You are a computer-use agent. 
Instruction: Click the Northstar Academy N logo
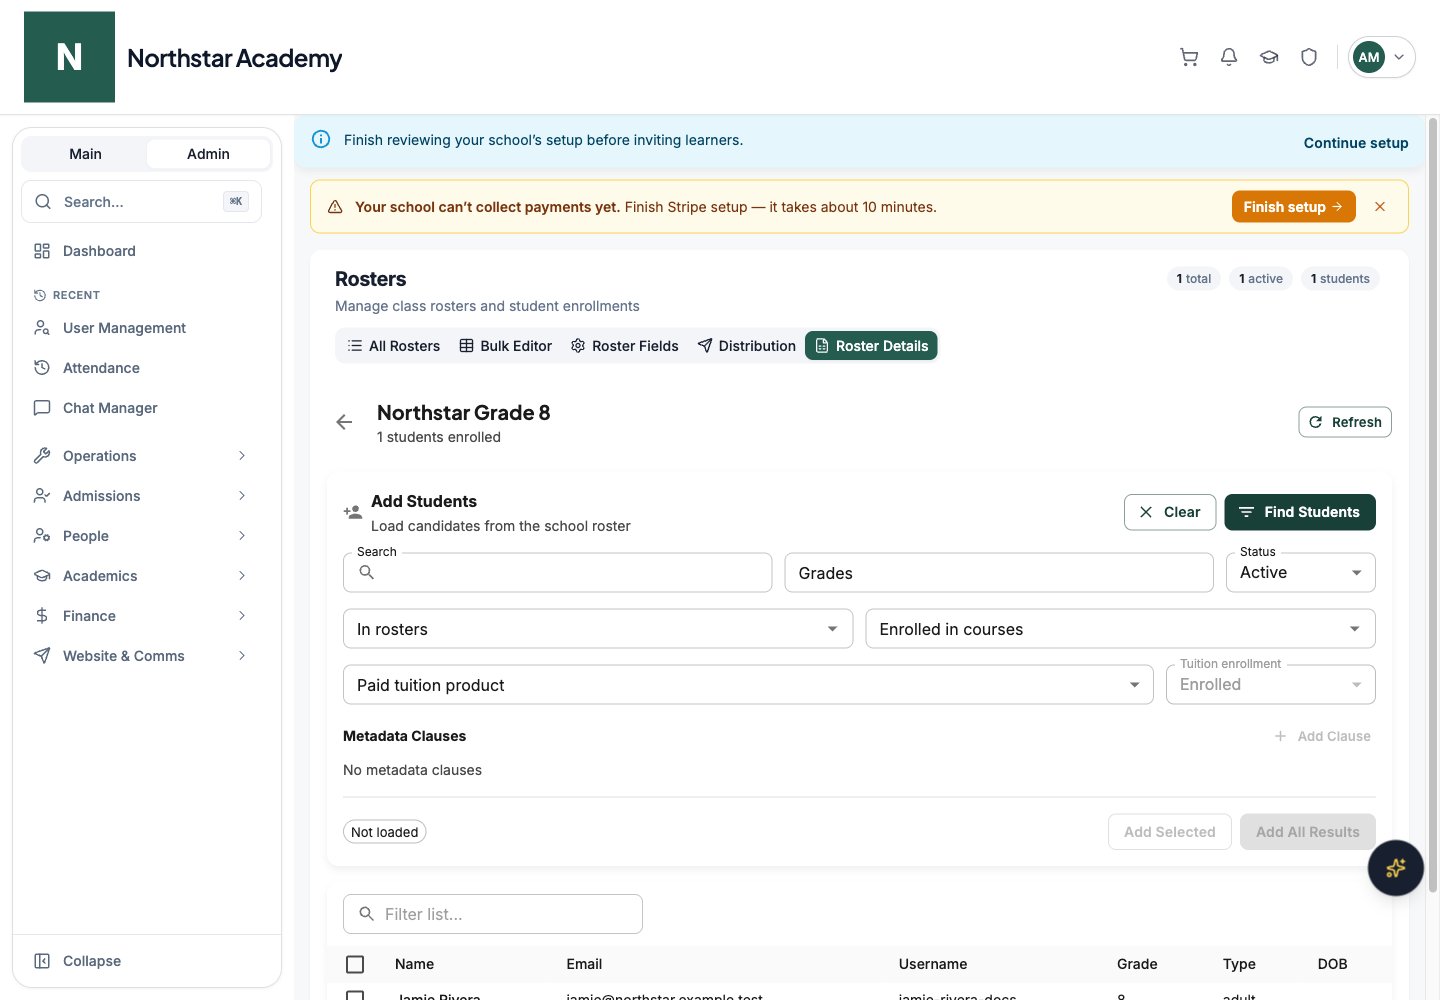pos(70,57)
